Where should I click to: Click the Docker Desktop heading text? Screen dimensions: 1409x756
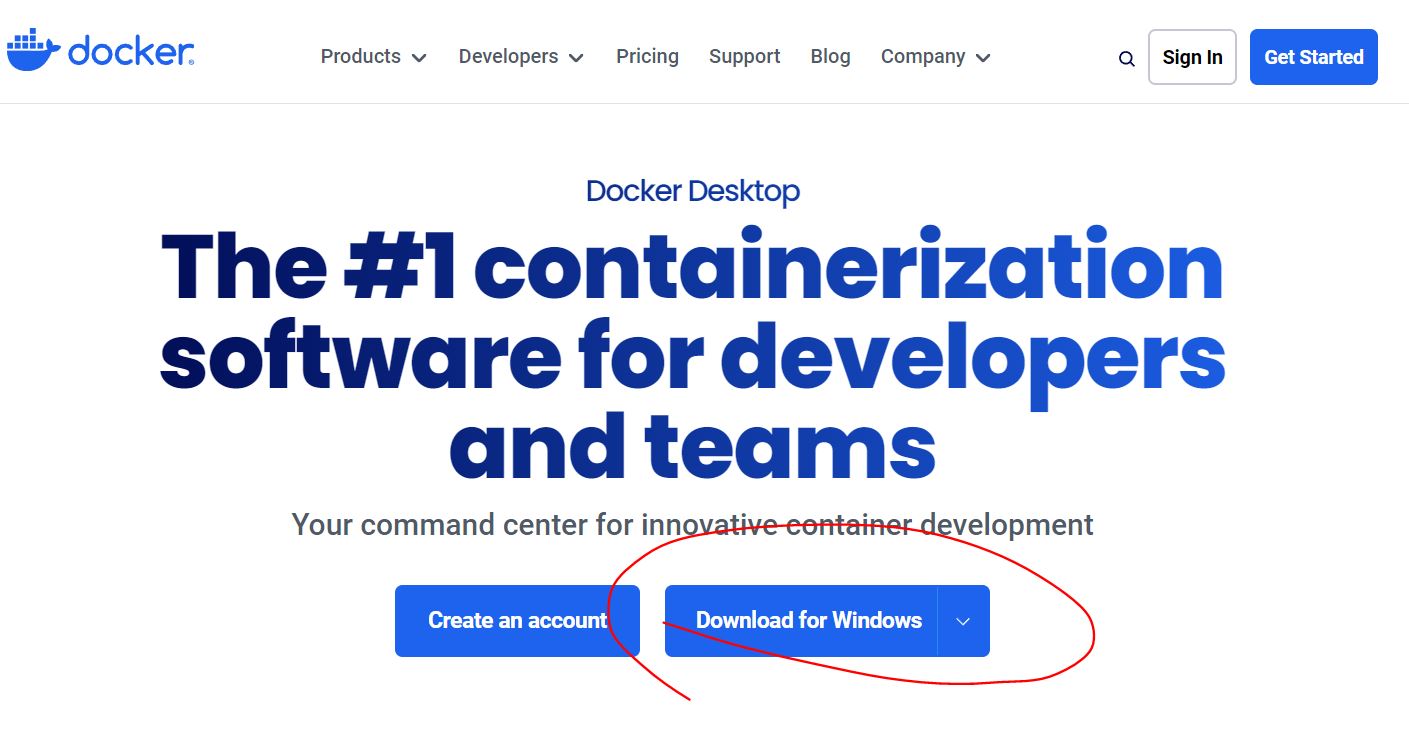(693, 191)
